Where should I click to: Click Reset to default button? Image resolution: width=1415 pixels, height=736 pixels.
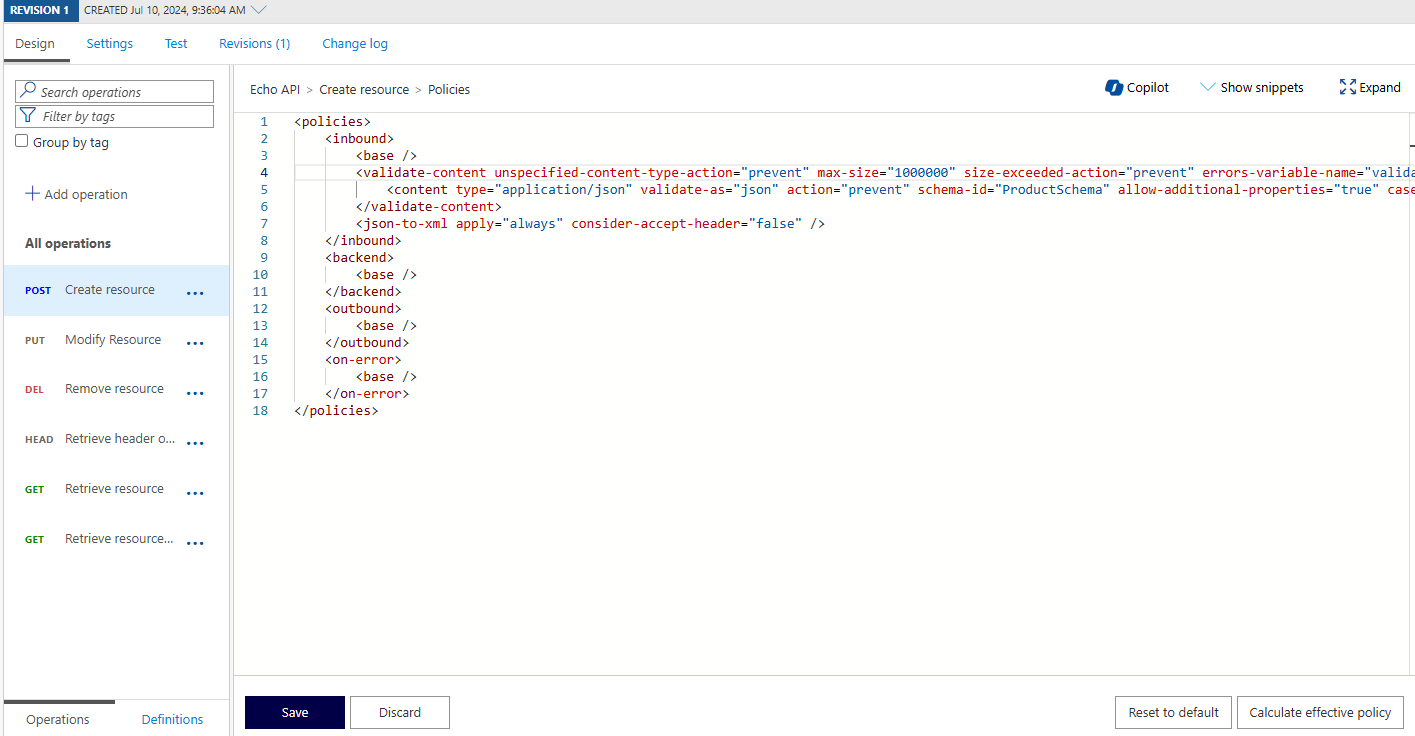pyautogui.click(x=1174, y=712)
